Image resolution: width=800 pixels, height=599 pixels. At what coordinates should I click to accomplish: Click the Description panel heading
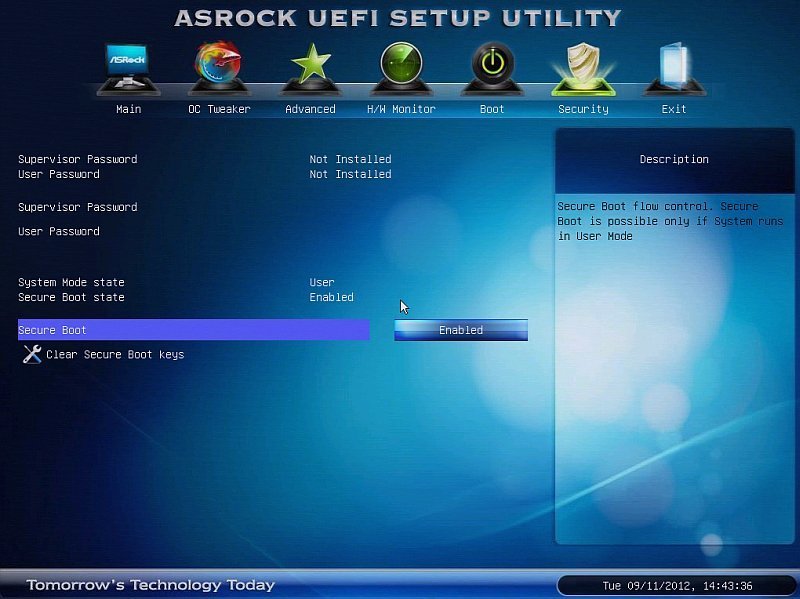674,159
